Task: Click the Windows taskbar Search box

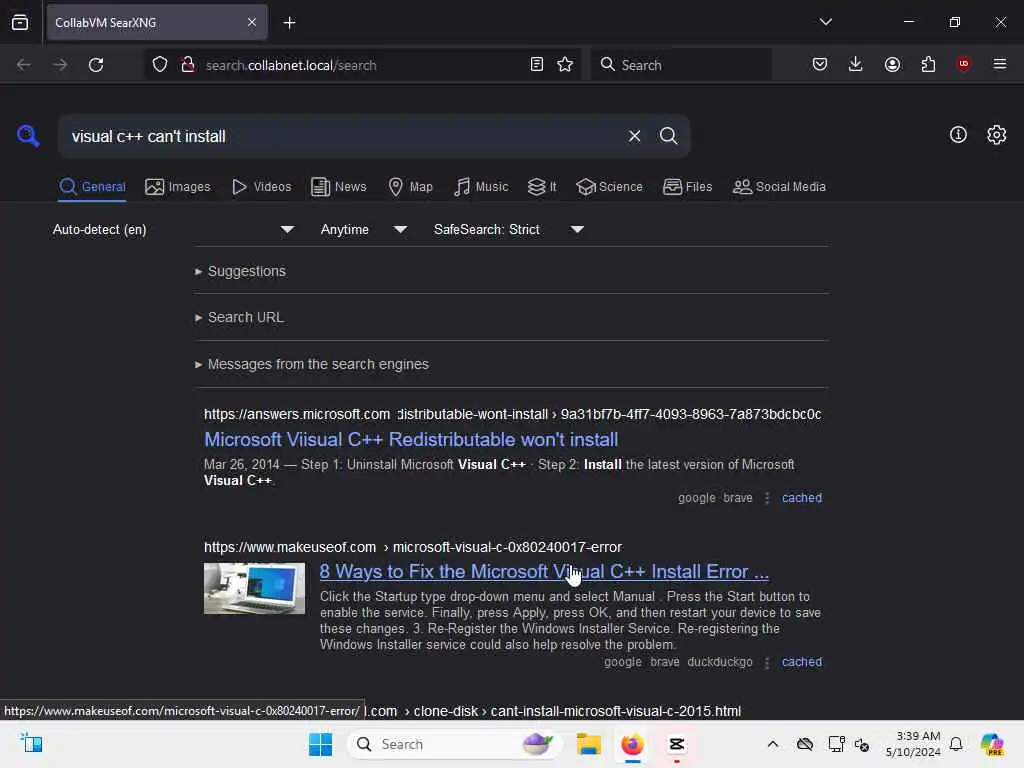Action: tap(455, 744)
